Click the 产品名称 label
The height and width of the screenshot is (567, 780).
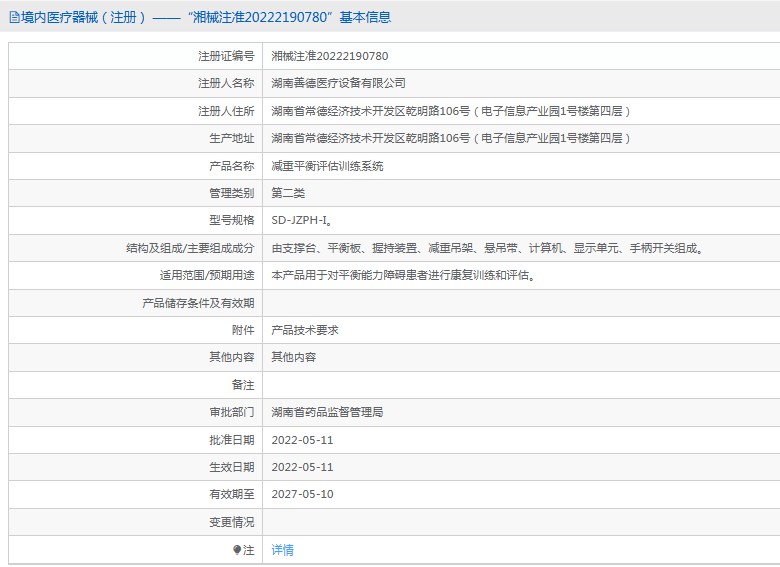(231, 166)
